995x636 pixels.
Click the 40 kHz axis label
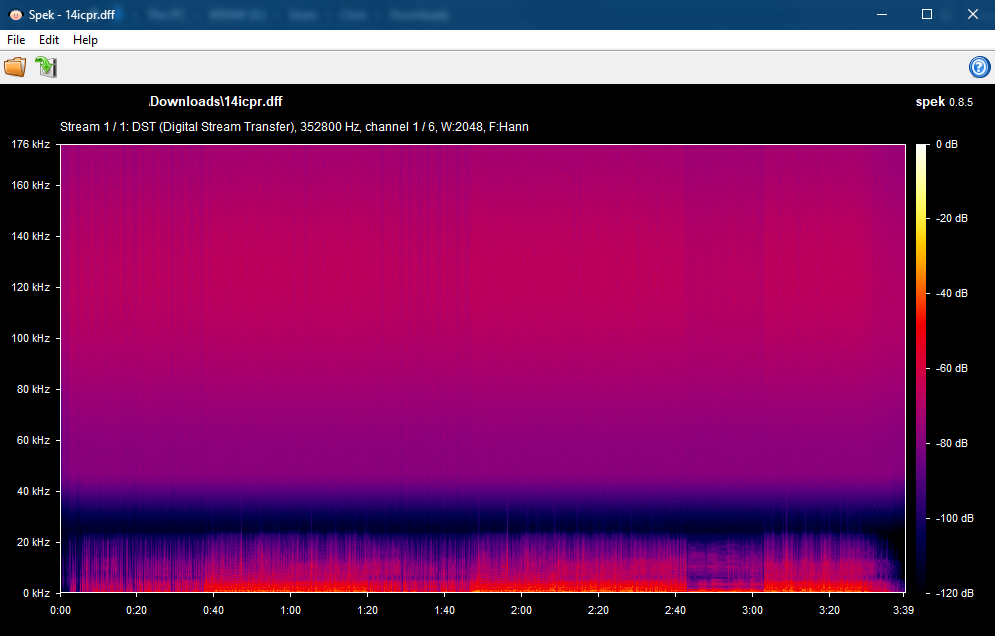pos(33,491)
